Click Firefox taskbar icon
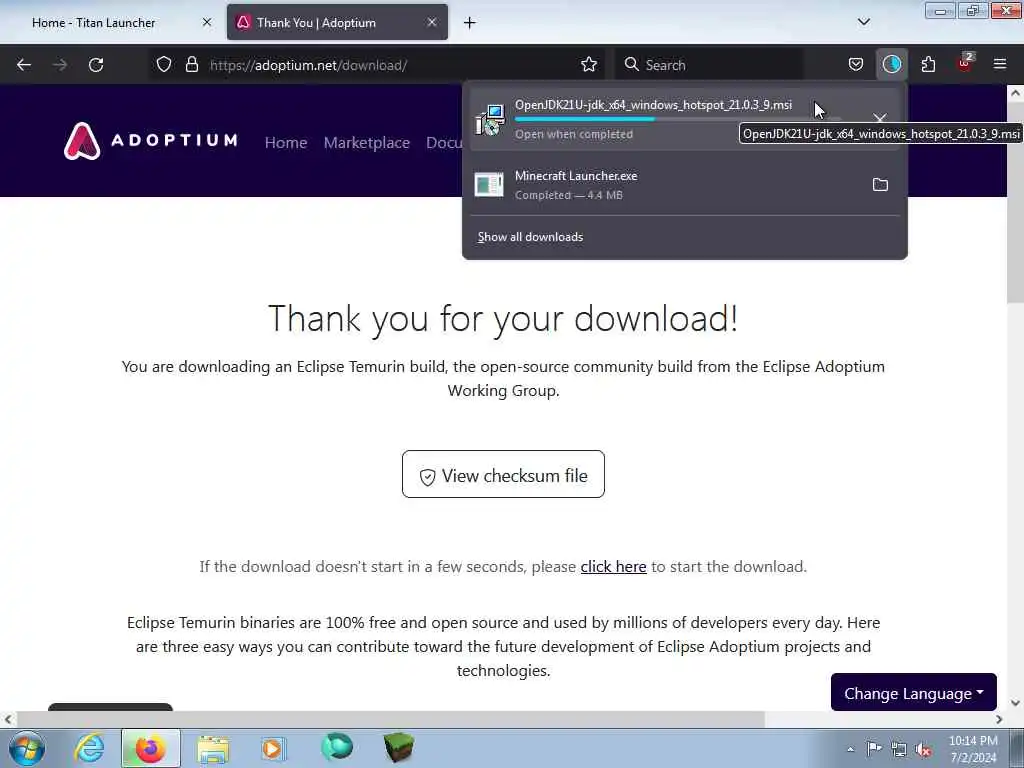The image size is (1024, 768). [x=151, y=748]
